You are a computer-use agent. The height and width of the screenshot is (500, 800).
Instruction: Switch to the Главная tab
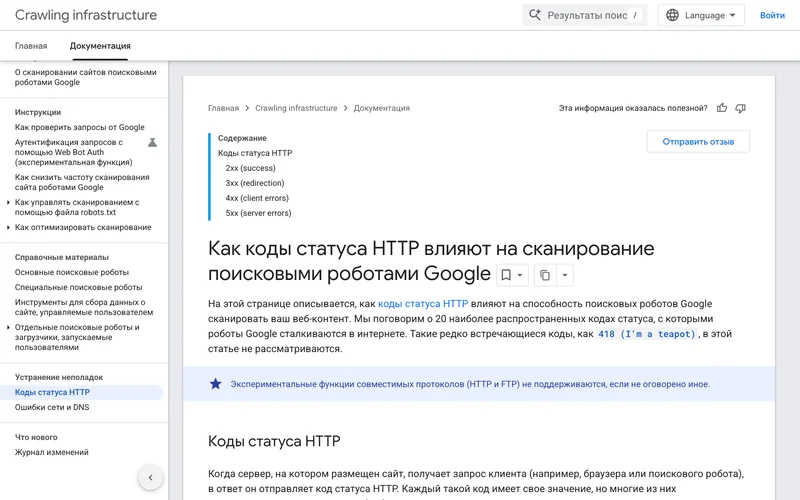tap(31, 46)
